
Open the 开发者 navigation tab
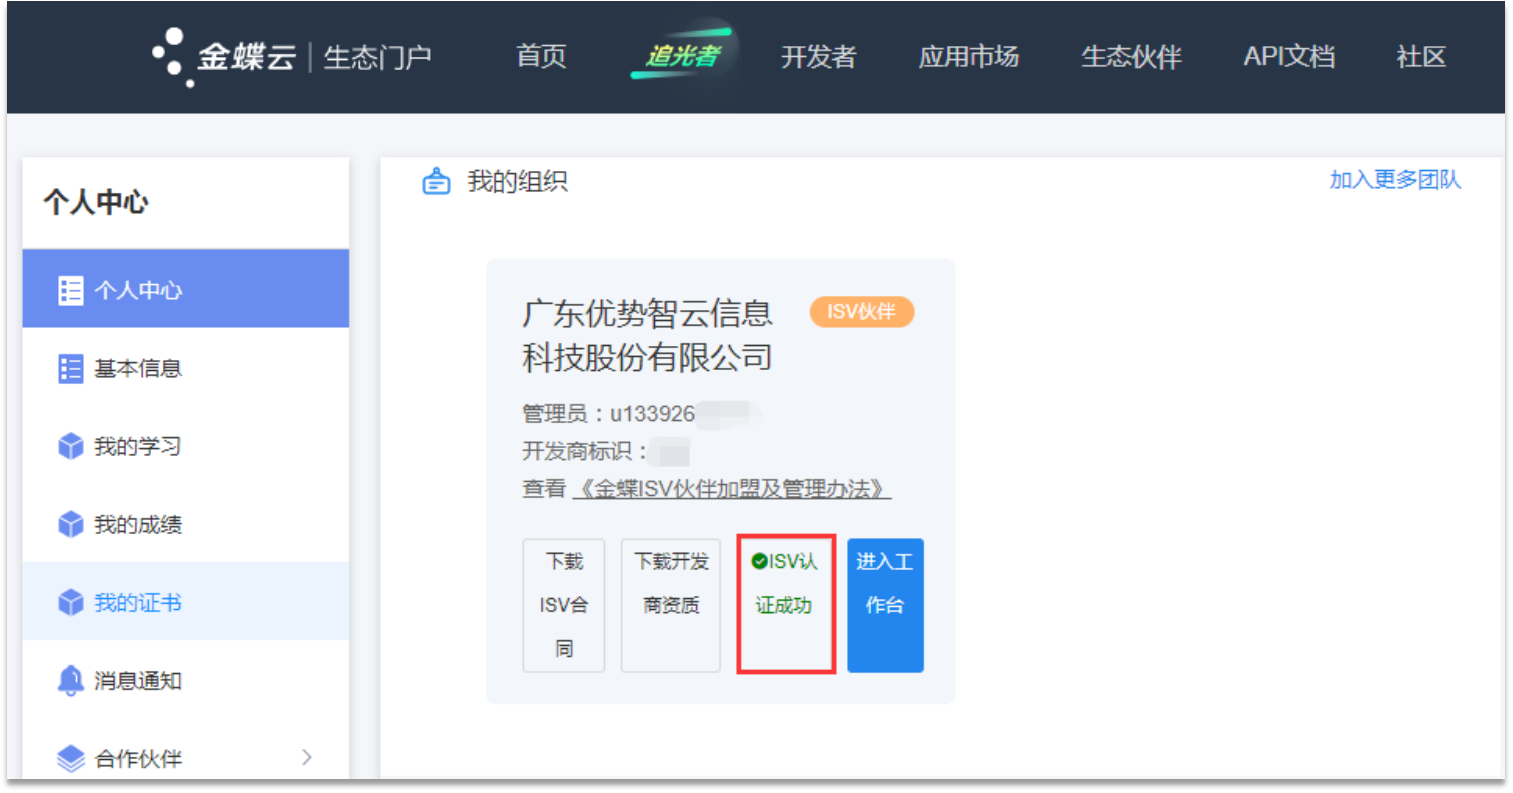pos(818,57)
